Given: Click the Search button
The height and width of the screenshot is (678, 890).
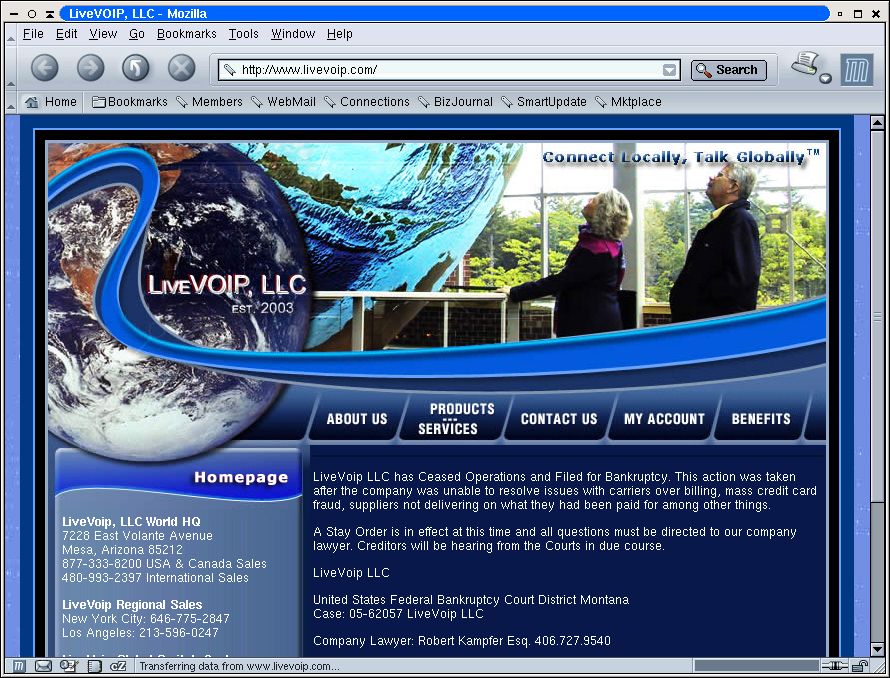Looking at the screenshot, I should tap(728, 70).
